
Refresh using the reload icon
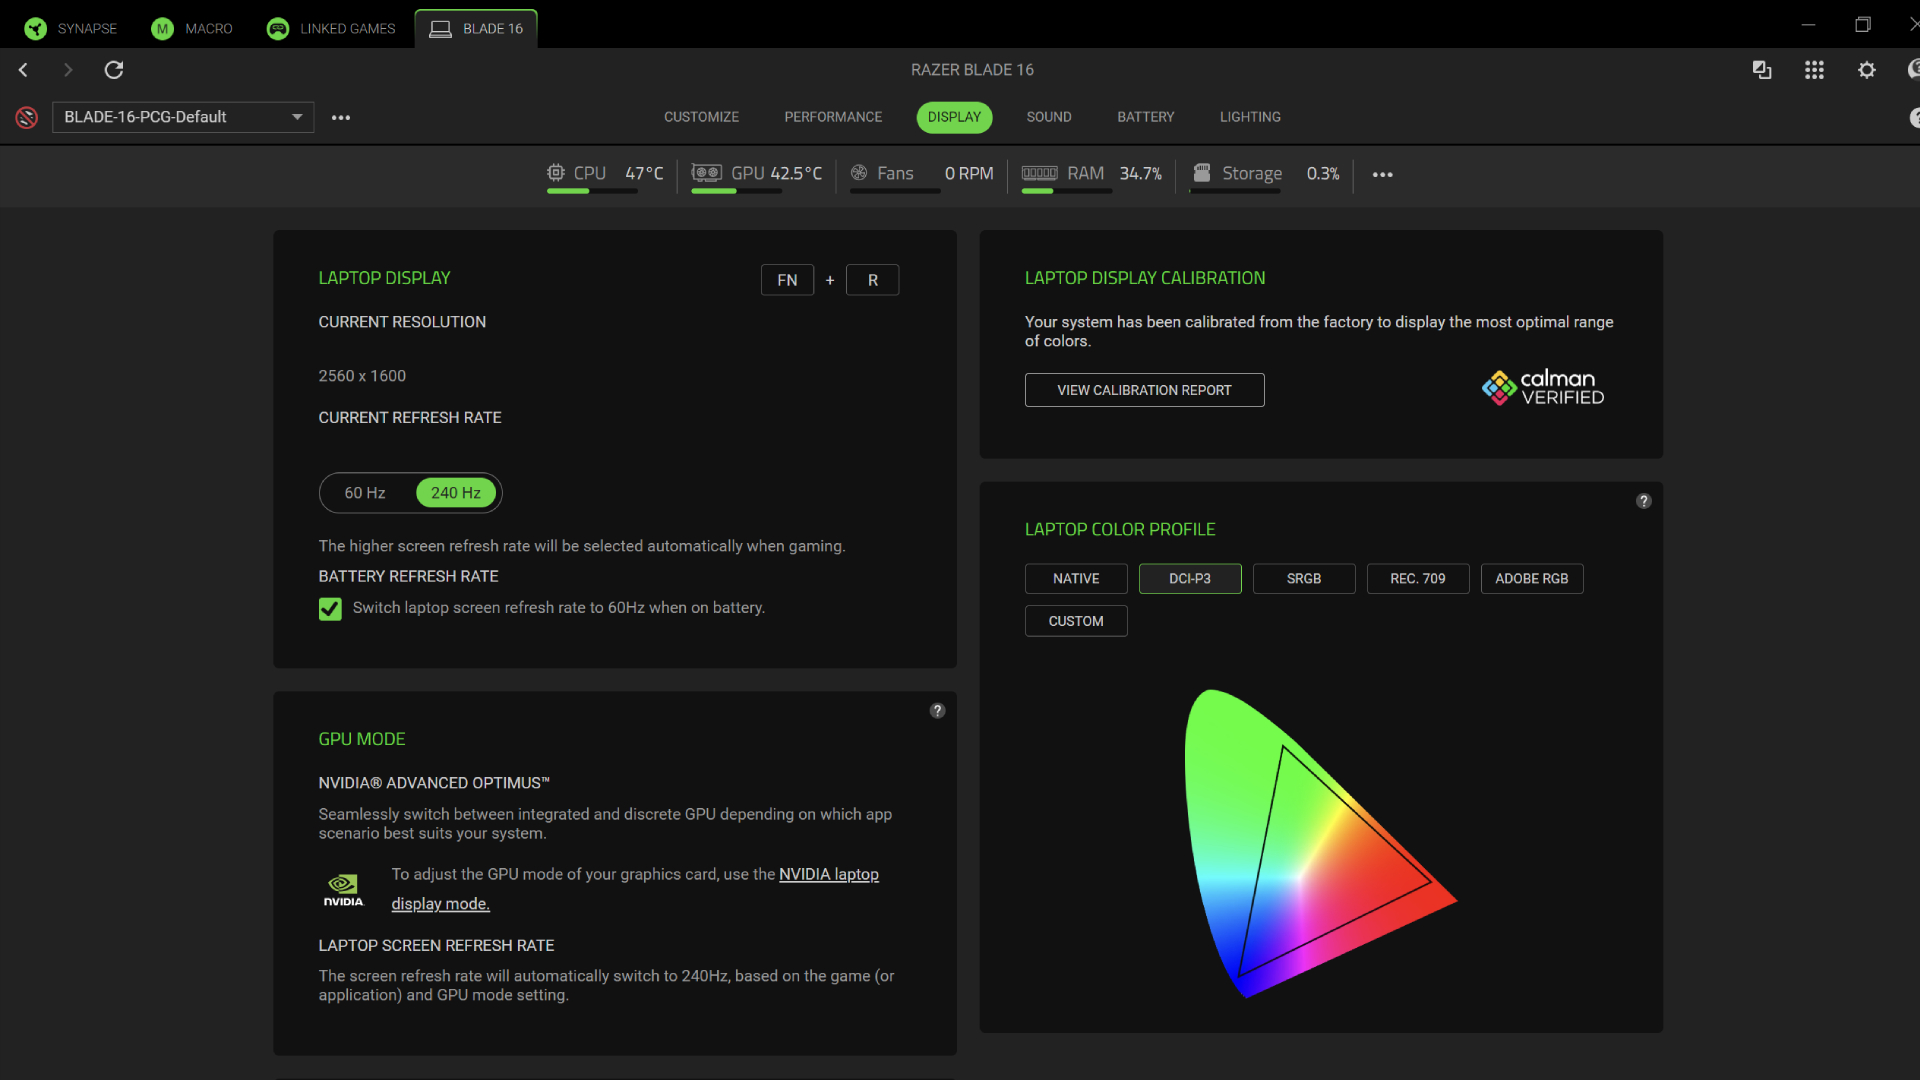coord(114,70)
